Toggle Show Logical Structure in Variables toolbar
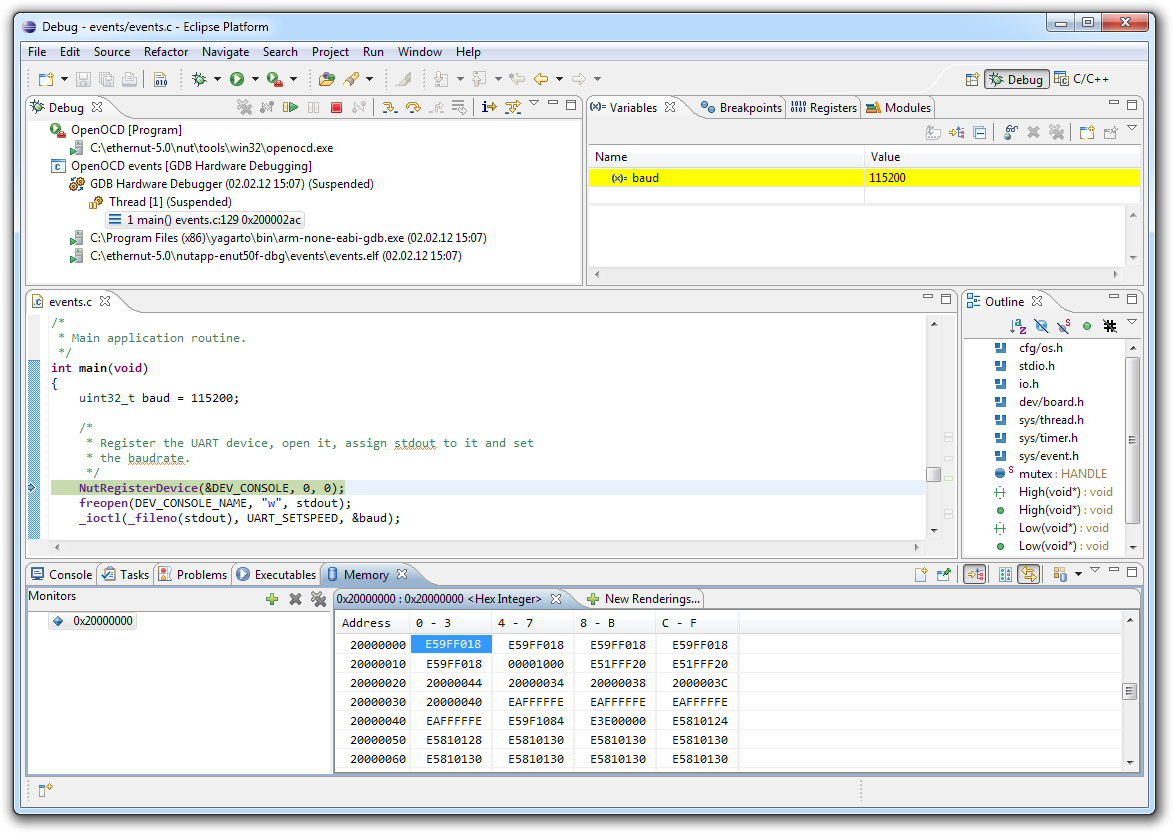Image resolution: width=1174 pixels, height=834 pixels. coord(956,133)
